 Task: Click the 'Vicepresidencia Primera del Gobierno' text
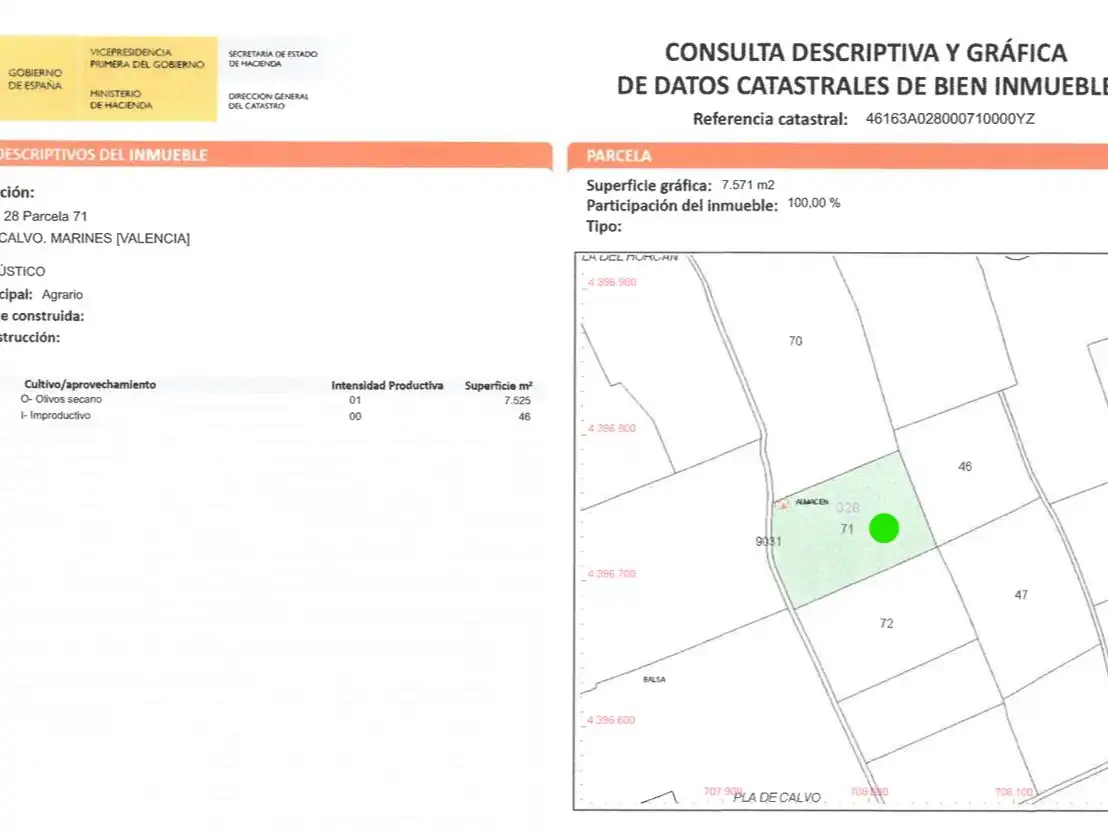point(147,58)
